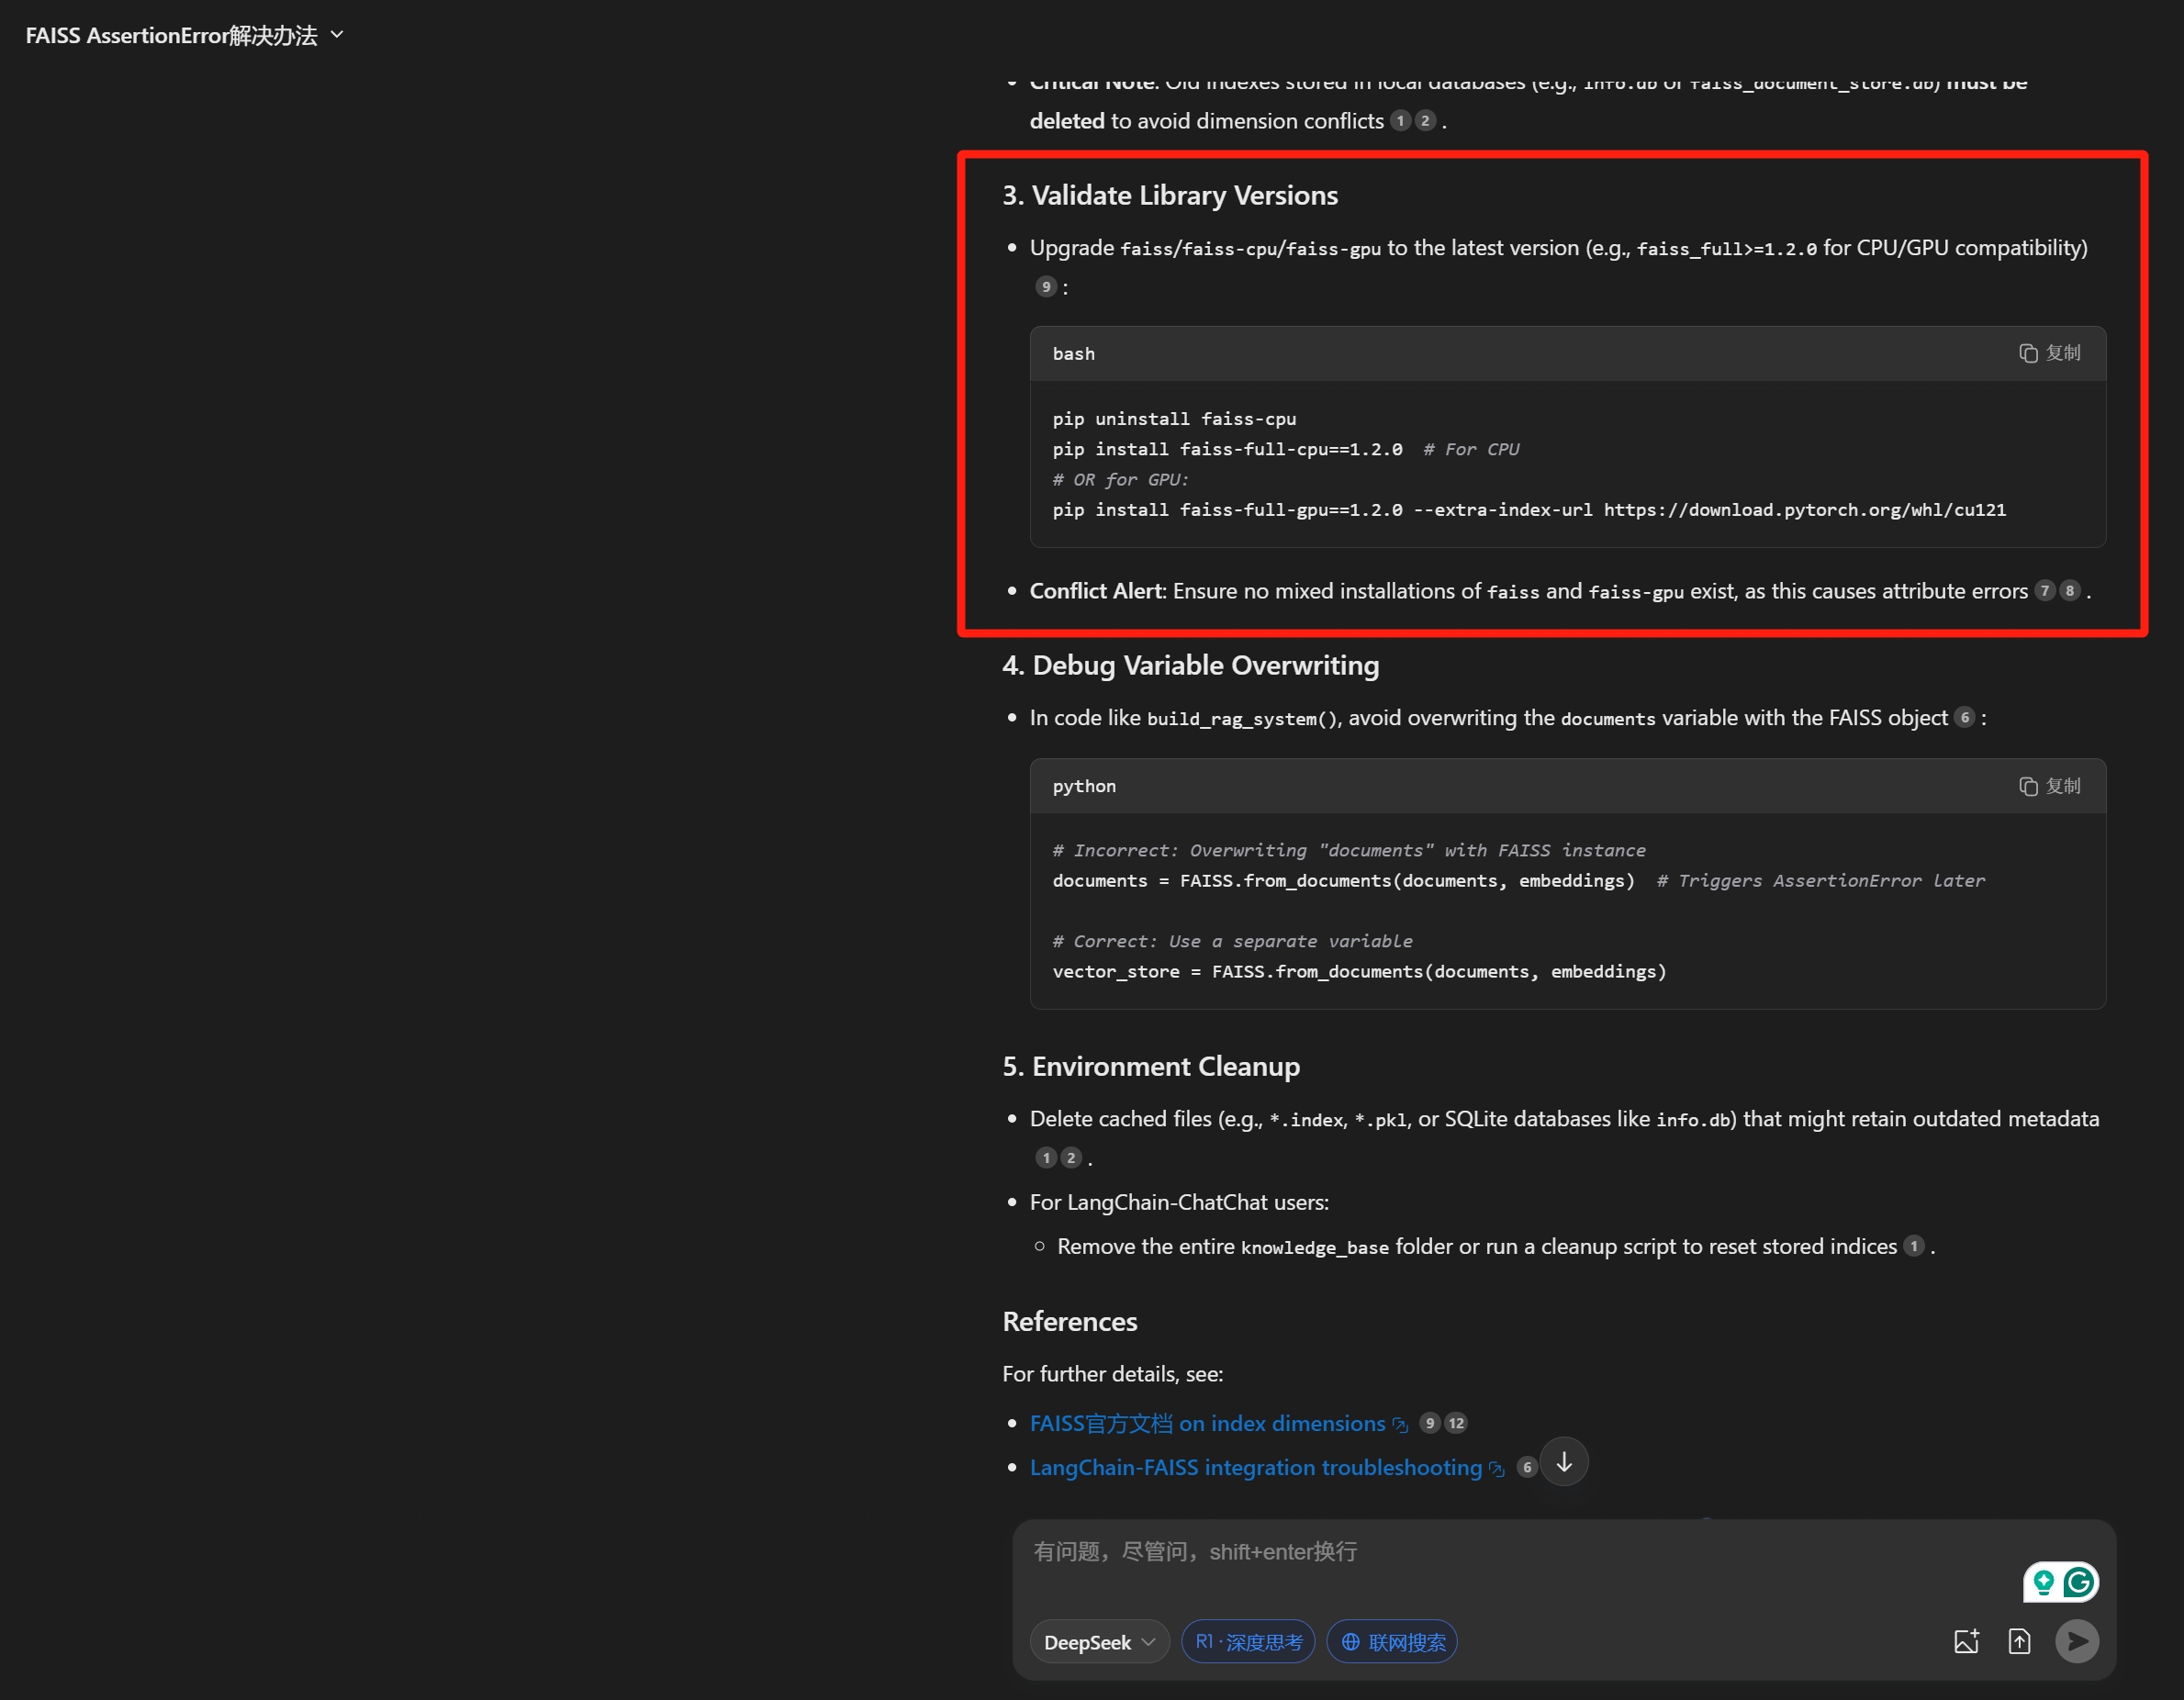Click the 'python' code block label
The width and height of the screenshot is (2184, 1700).
click(x=1084, y=786)
